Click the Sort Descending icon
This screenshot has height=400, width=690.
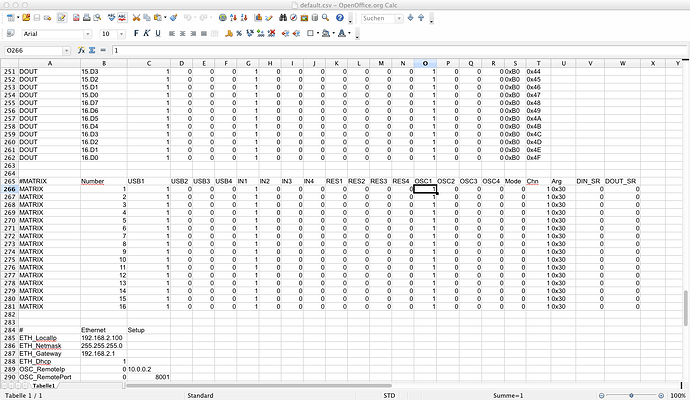[244, 18]
